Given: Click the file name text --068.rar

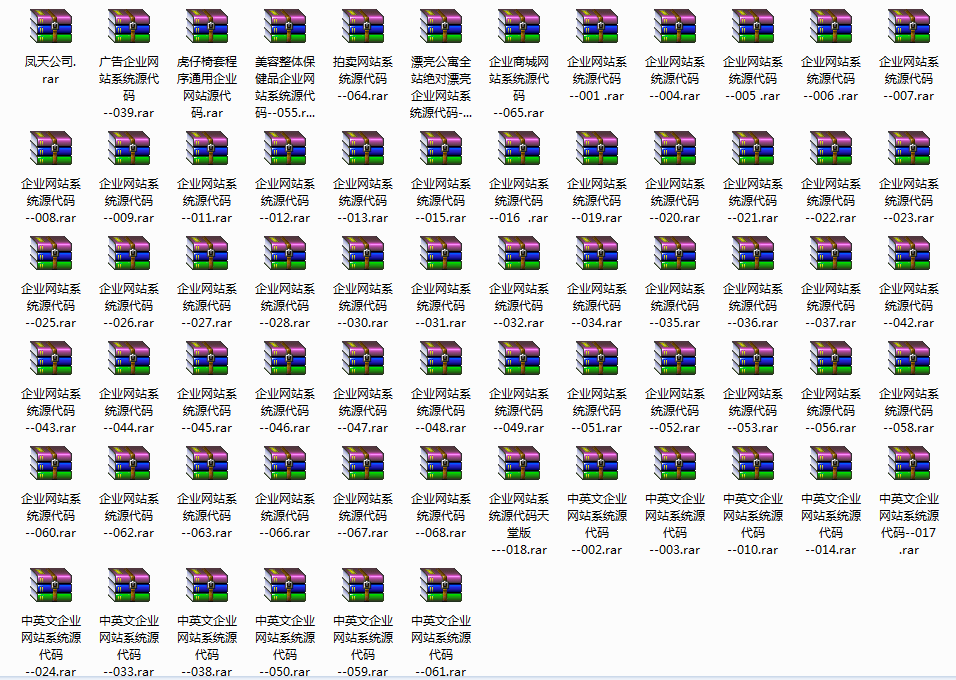Looking at the screenshot, I should (x=441, y=533).
